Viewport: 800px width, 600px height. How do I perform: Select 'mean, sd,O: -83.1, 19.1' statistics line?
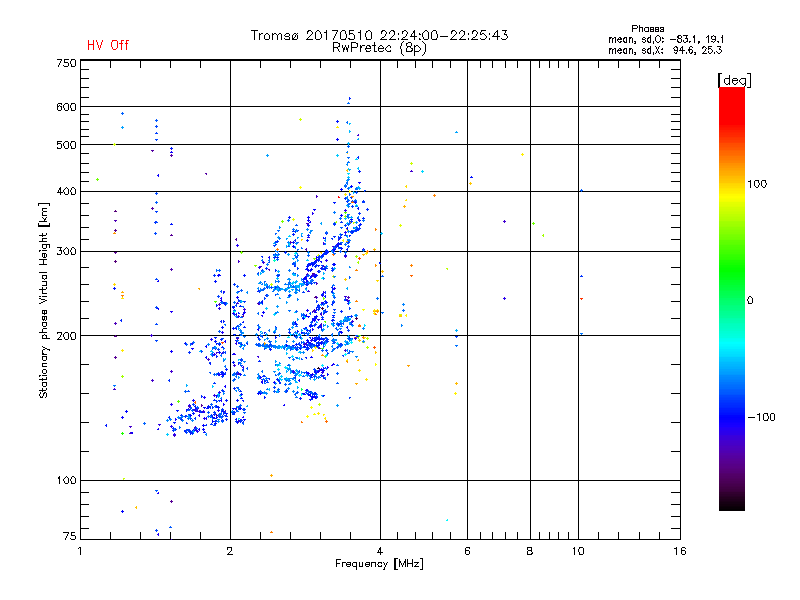(665, 39)
